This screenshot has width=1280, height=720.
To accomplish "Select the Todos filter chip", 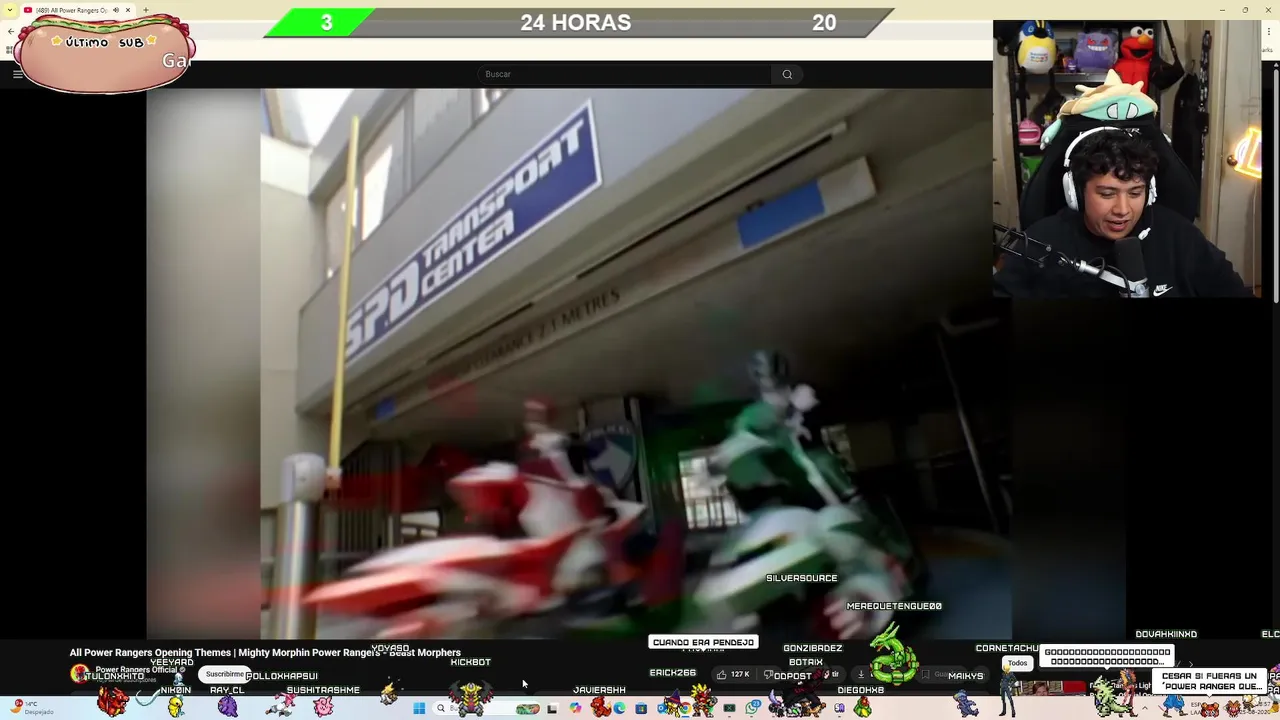I will click(x=1018, y=663).
